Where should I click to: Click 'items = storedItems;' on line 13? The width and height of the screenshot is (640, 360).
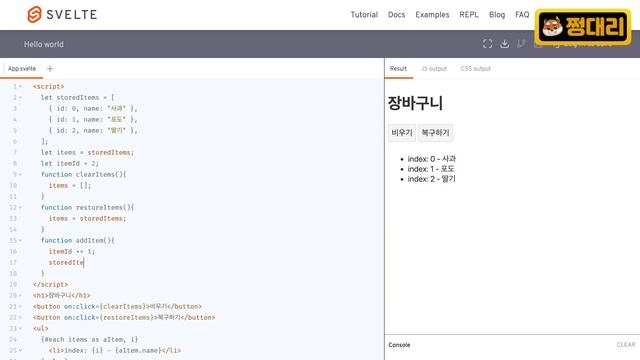[x=87, y=218]
